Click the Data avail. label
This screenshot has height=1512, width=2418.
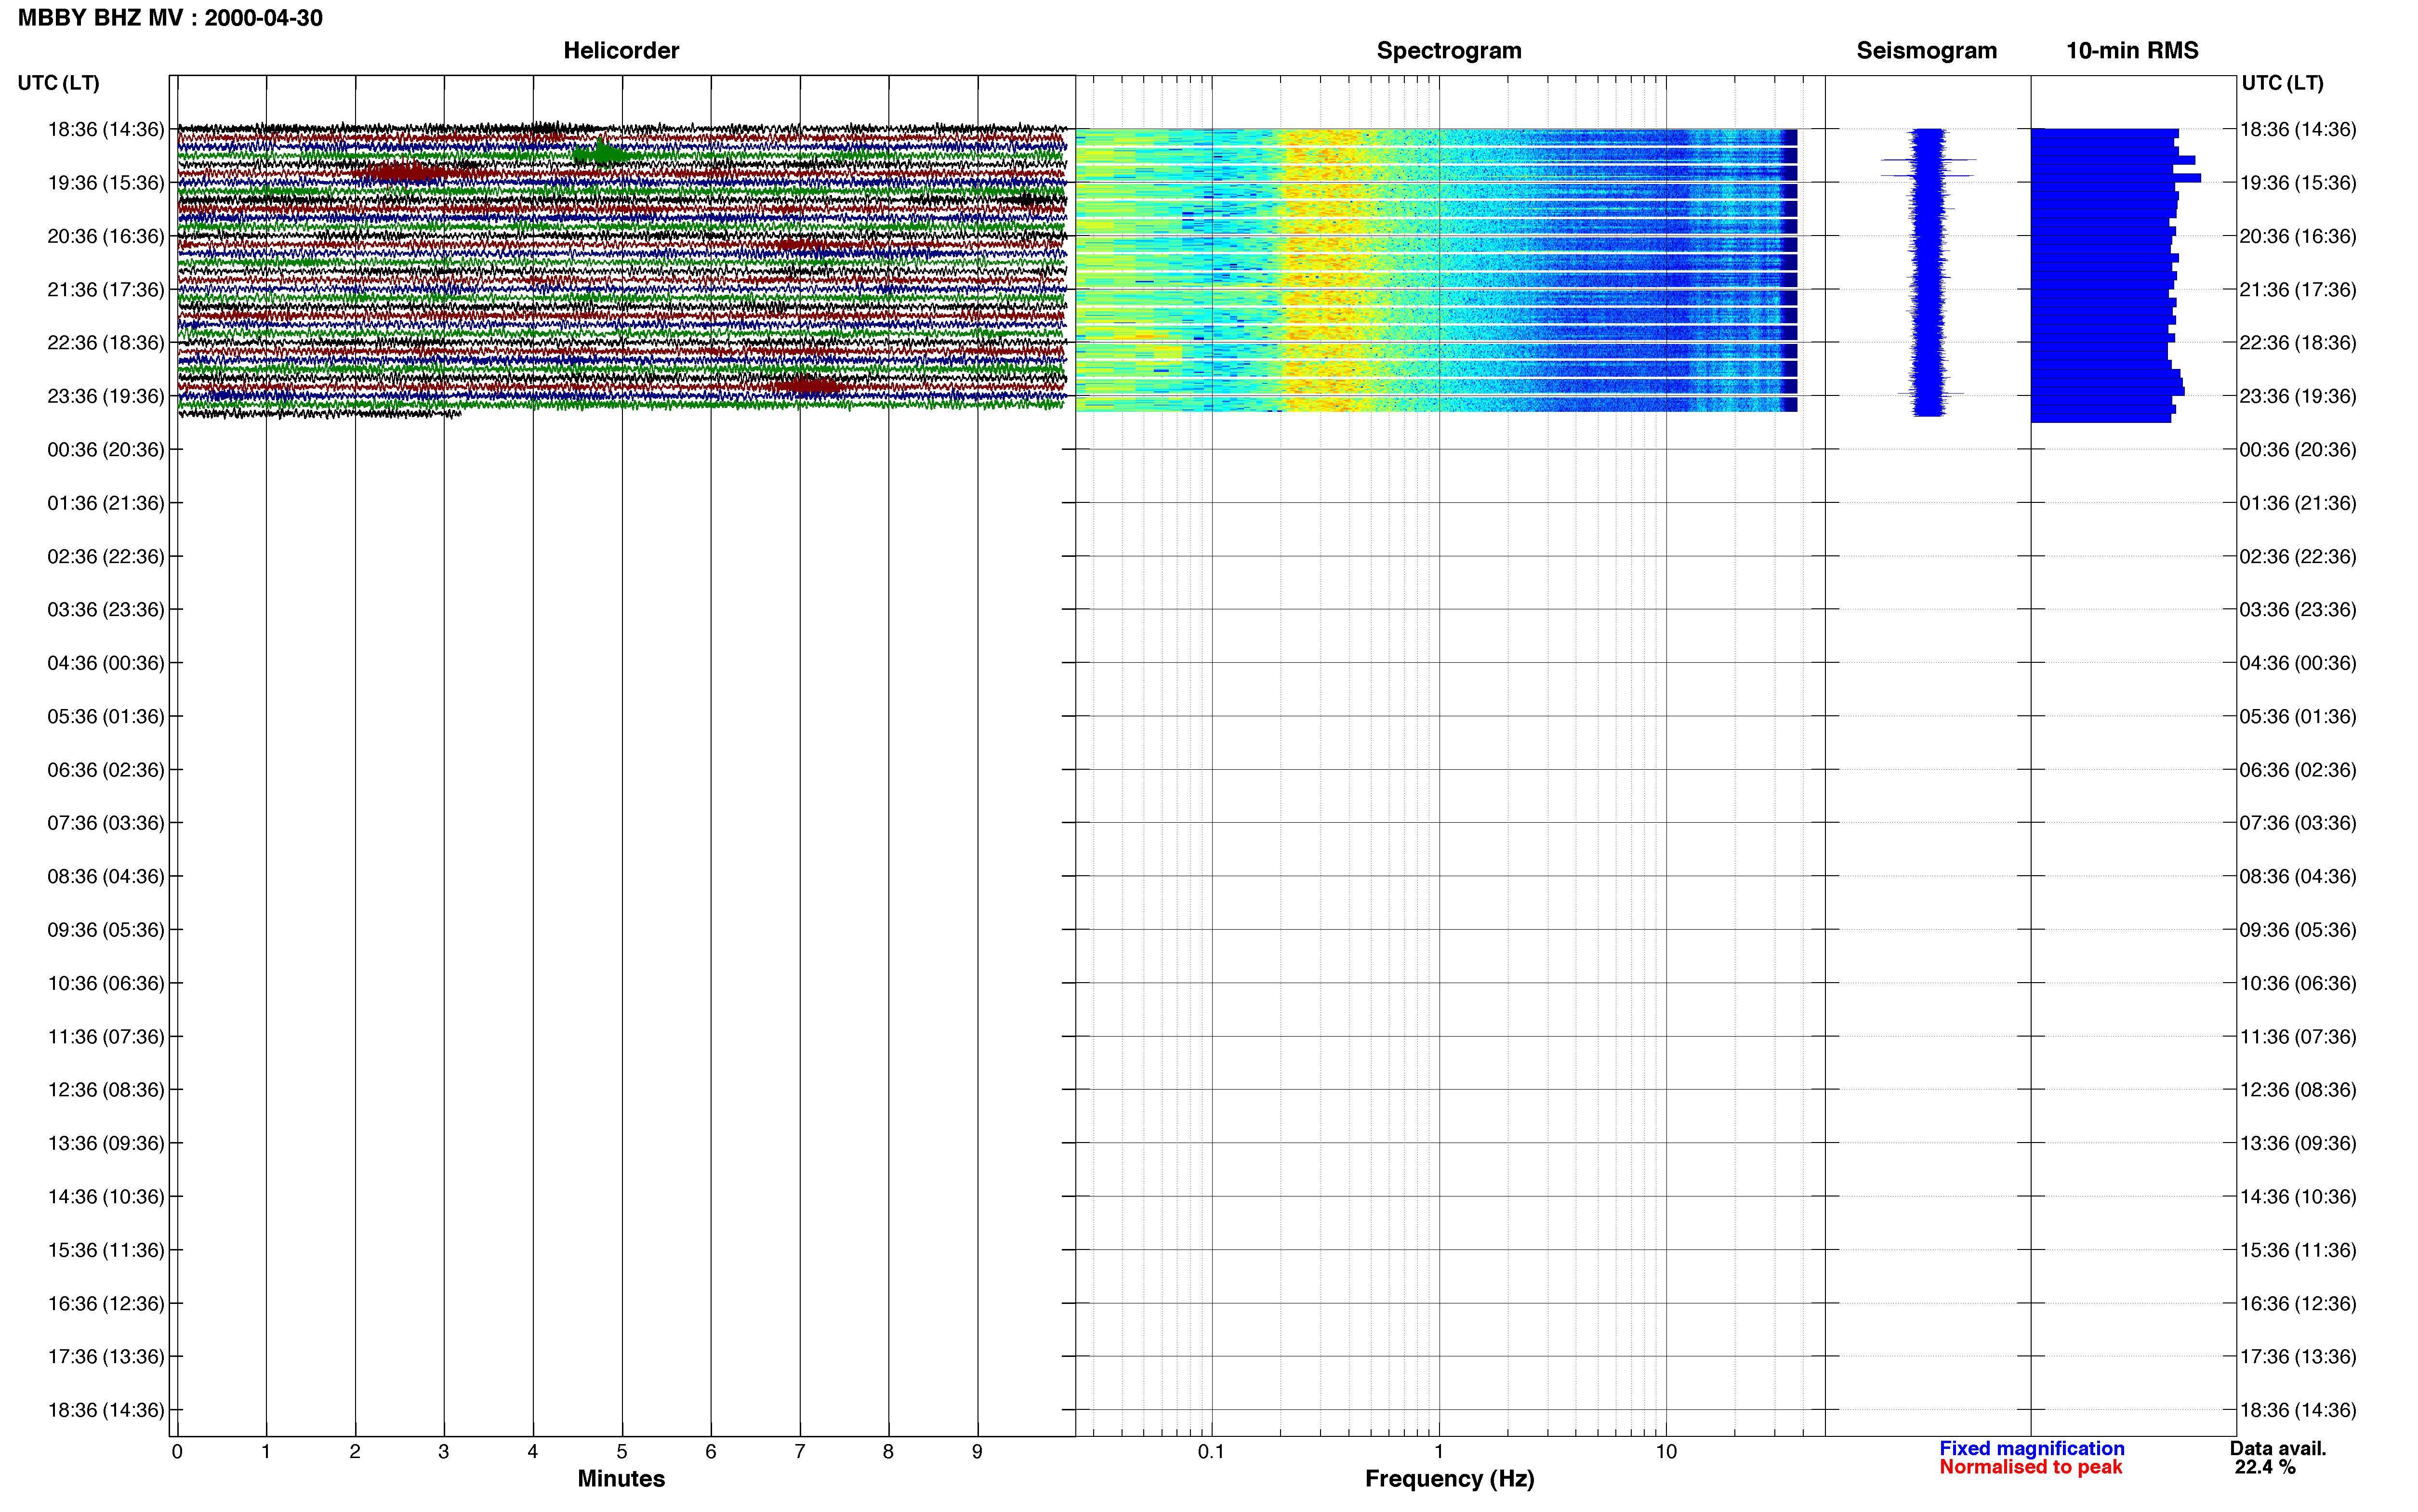click(2278, 1448)
